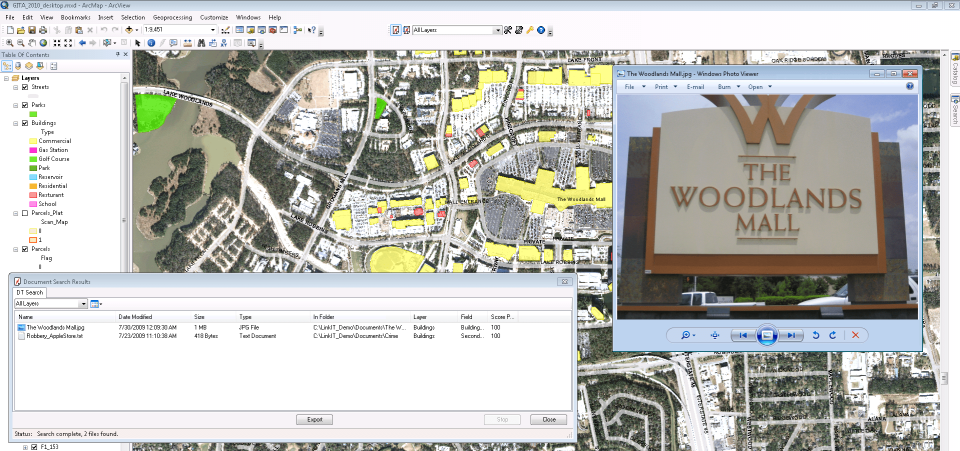Click the Export button
Image resolution: width=960 pixels, height=451 pixels.
click(314, 420)
